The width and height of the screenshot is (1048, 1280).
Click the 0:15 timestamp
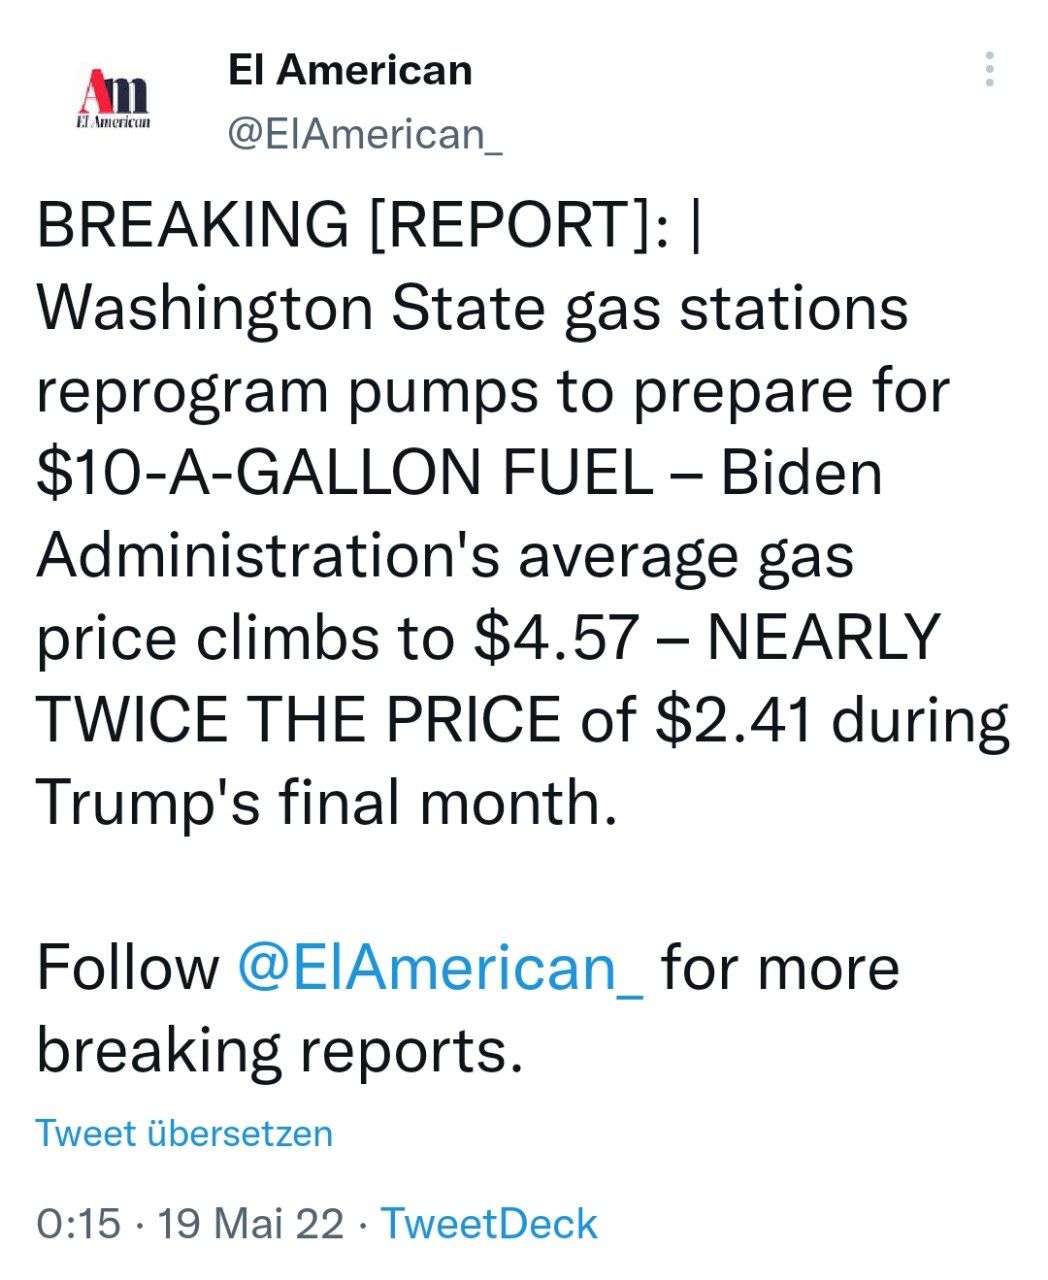coord(78,1224)
